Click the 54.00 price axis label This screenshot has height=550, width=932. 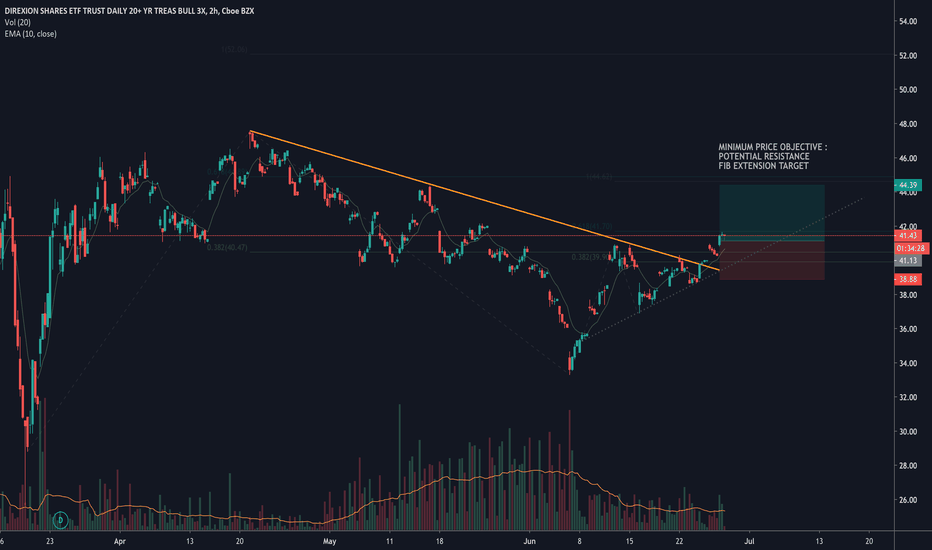pyautogui.click(x=908, y=21)
